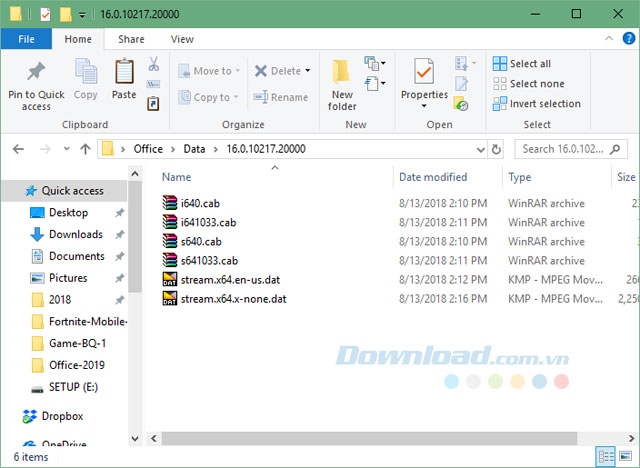Switch to large icons view button
The height and width of the screenshot is (468, 640).
tap(626, 456)
